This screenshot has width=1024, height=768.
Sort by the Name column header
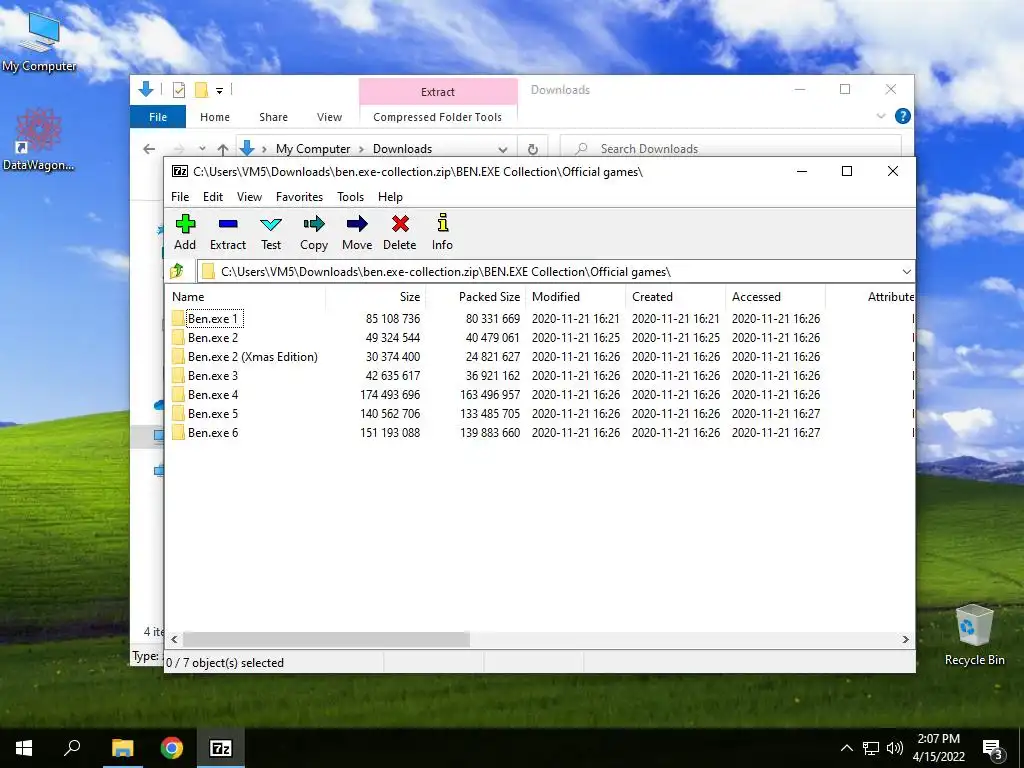click(x=245, y=296)
